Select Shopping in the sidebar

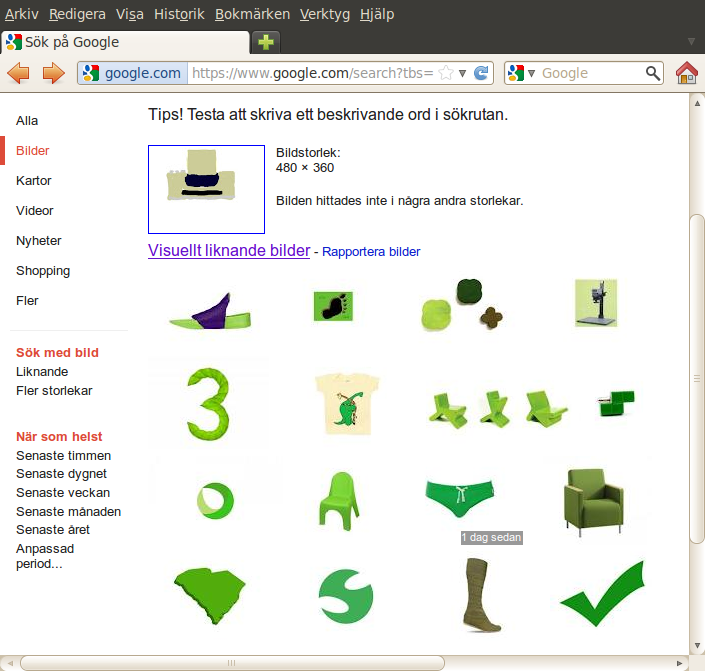(43, 271)
